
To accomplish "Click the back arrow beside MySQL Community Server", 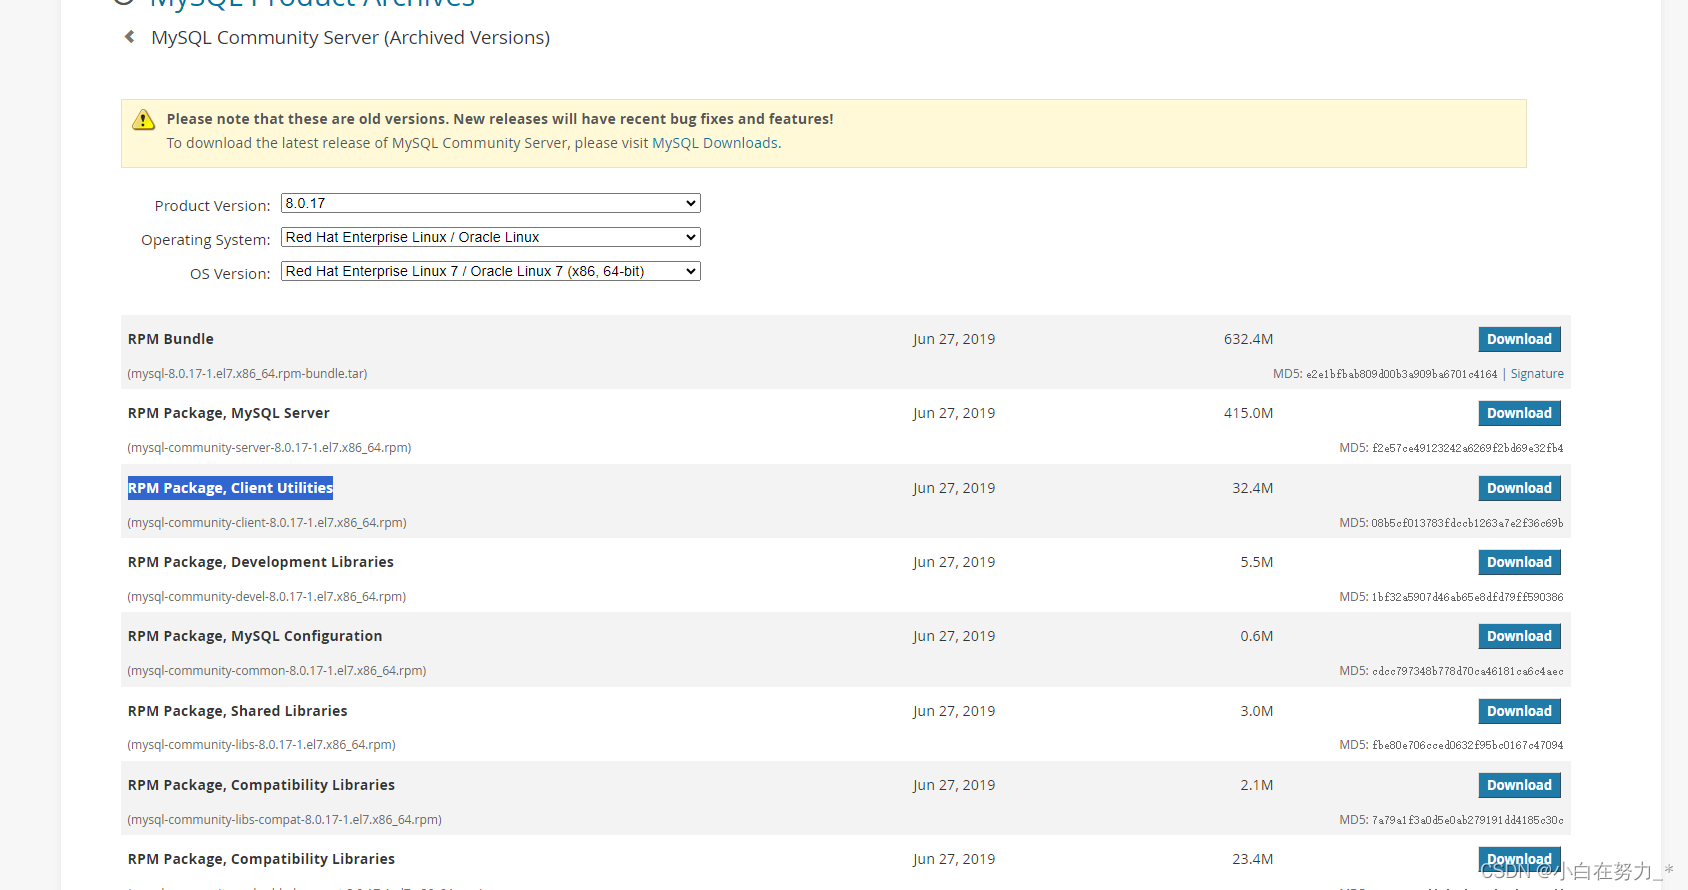I will 129,37.
